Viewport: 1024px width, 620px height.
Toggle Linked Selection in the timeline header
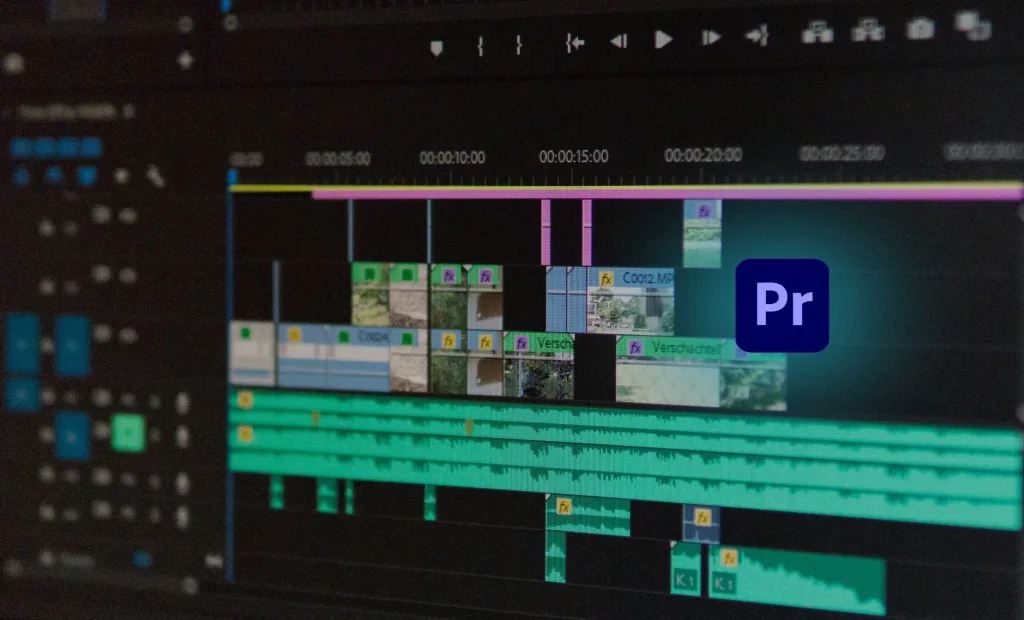click(x=87, y=176)
